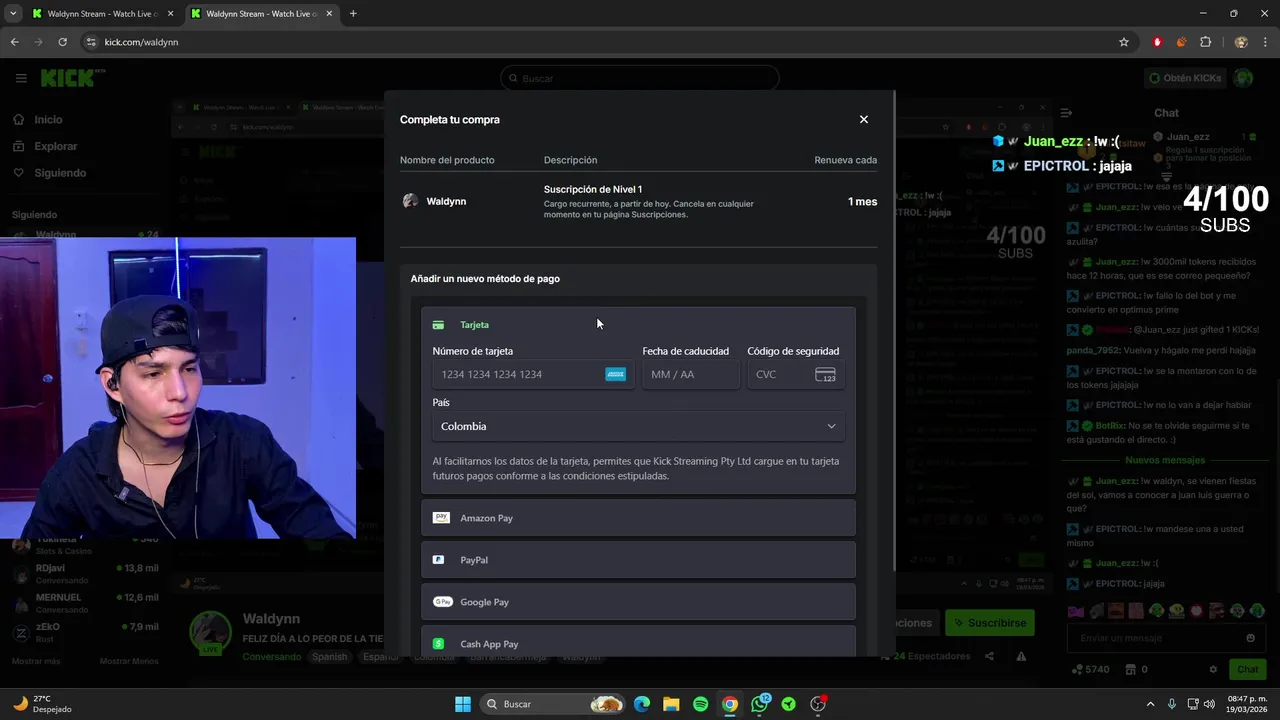The image size is (1280, 720).
Task: Open the orange plug extension icon
Action: pos(1181,42)
